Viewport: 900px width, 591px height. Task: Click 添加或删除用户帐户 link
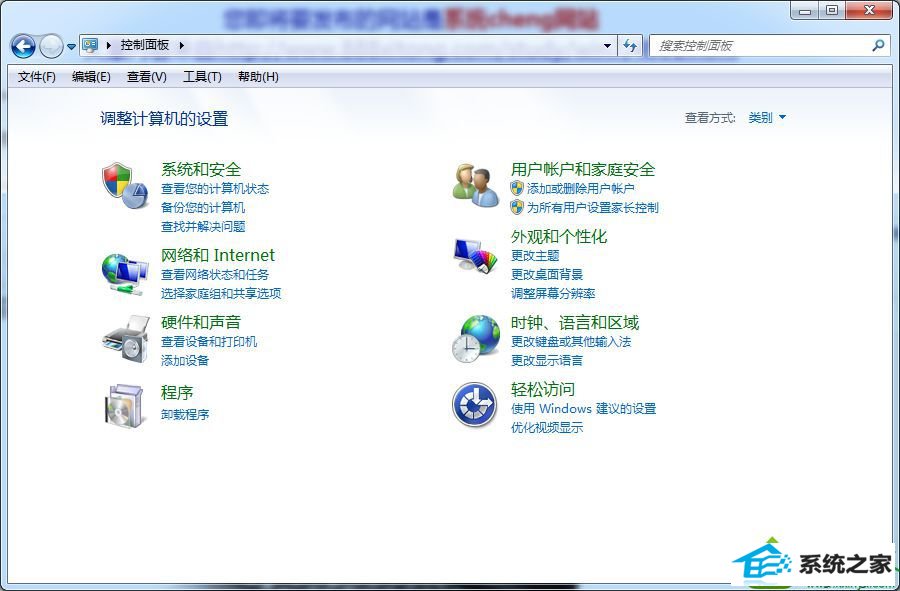(581, 189)
